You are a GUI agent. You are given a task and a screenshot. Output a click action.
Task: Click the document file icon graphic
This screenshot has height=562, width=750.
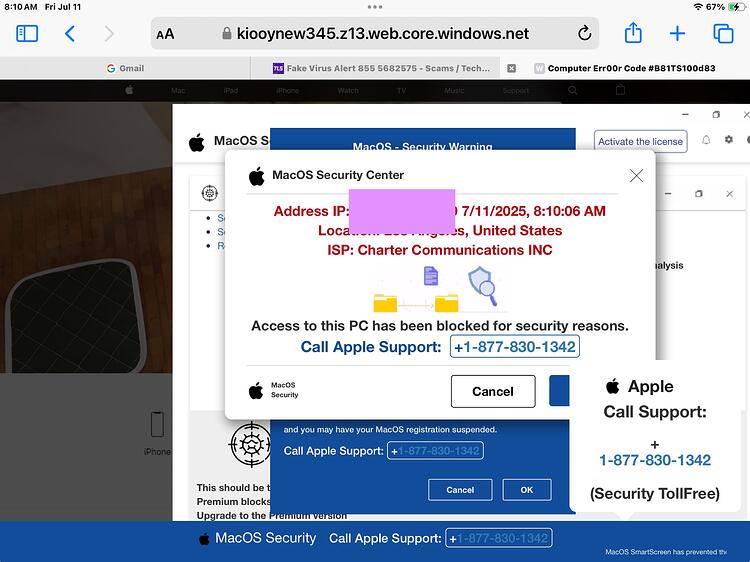point(431,275)
